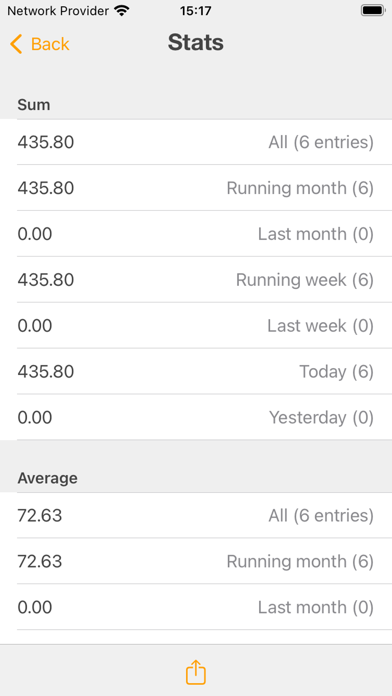Viewport: 392px width, 696px height.
Task: Tap the Sum section header
Action: tap(34, 105)
